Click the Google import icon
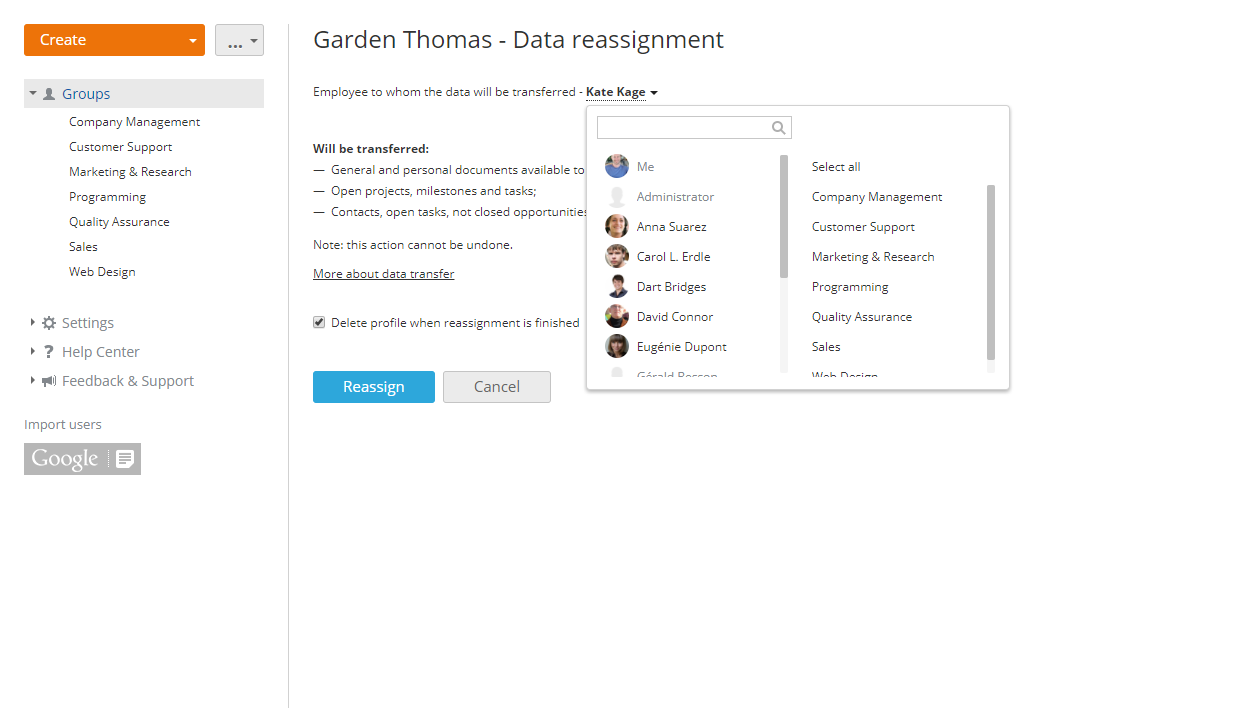 coord(82,458)
